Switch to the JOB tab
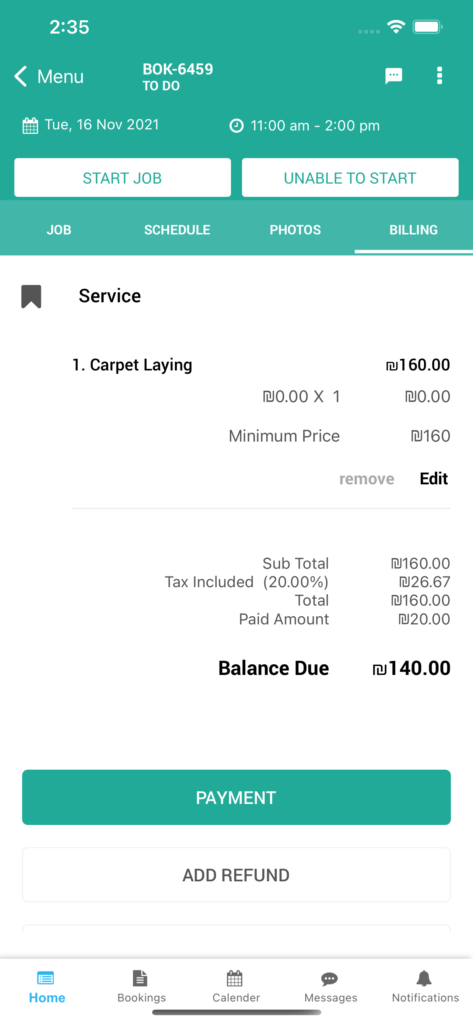 [59, 230]
